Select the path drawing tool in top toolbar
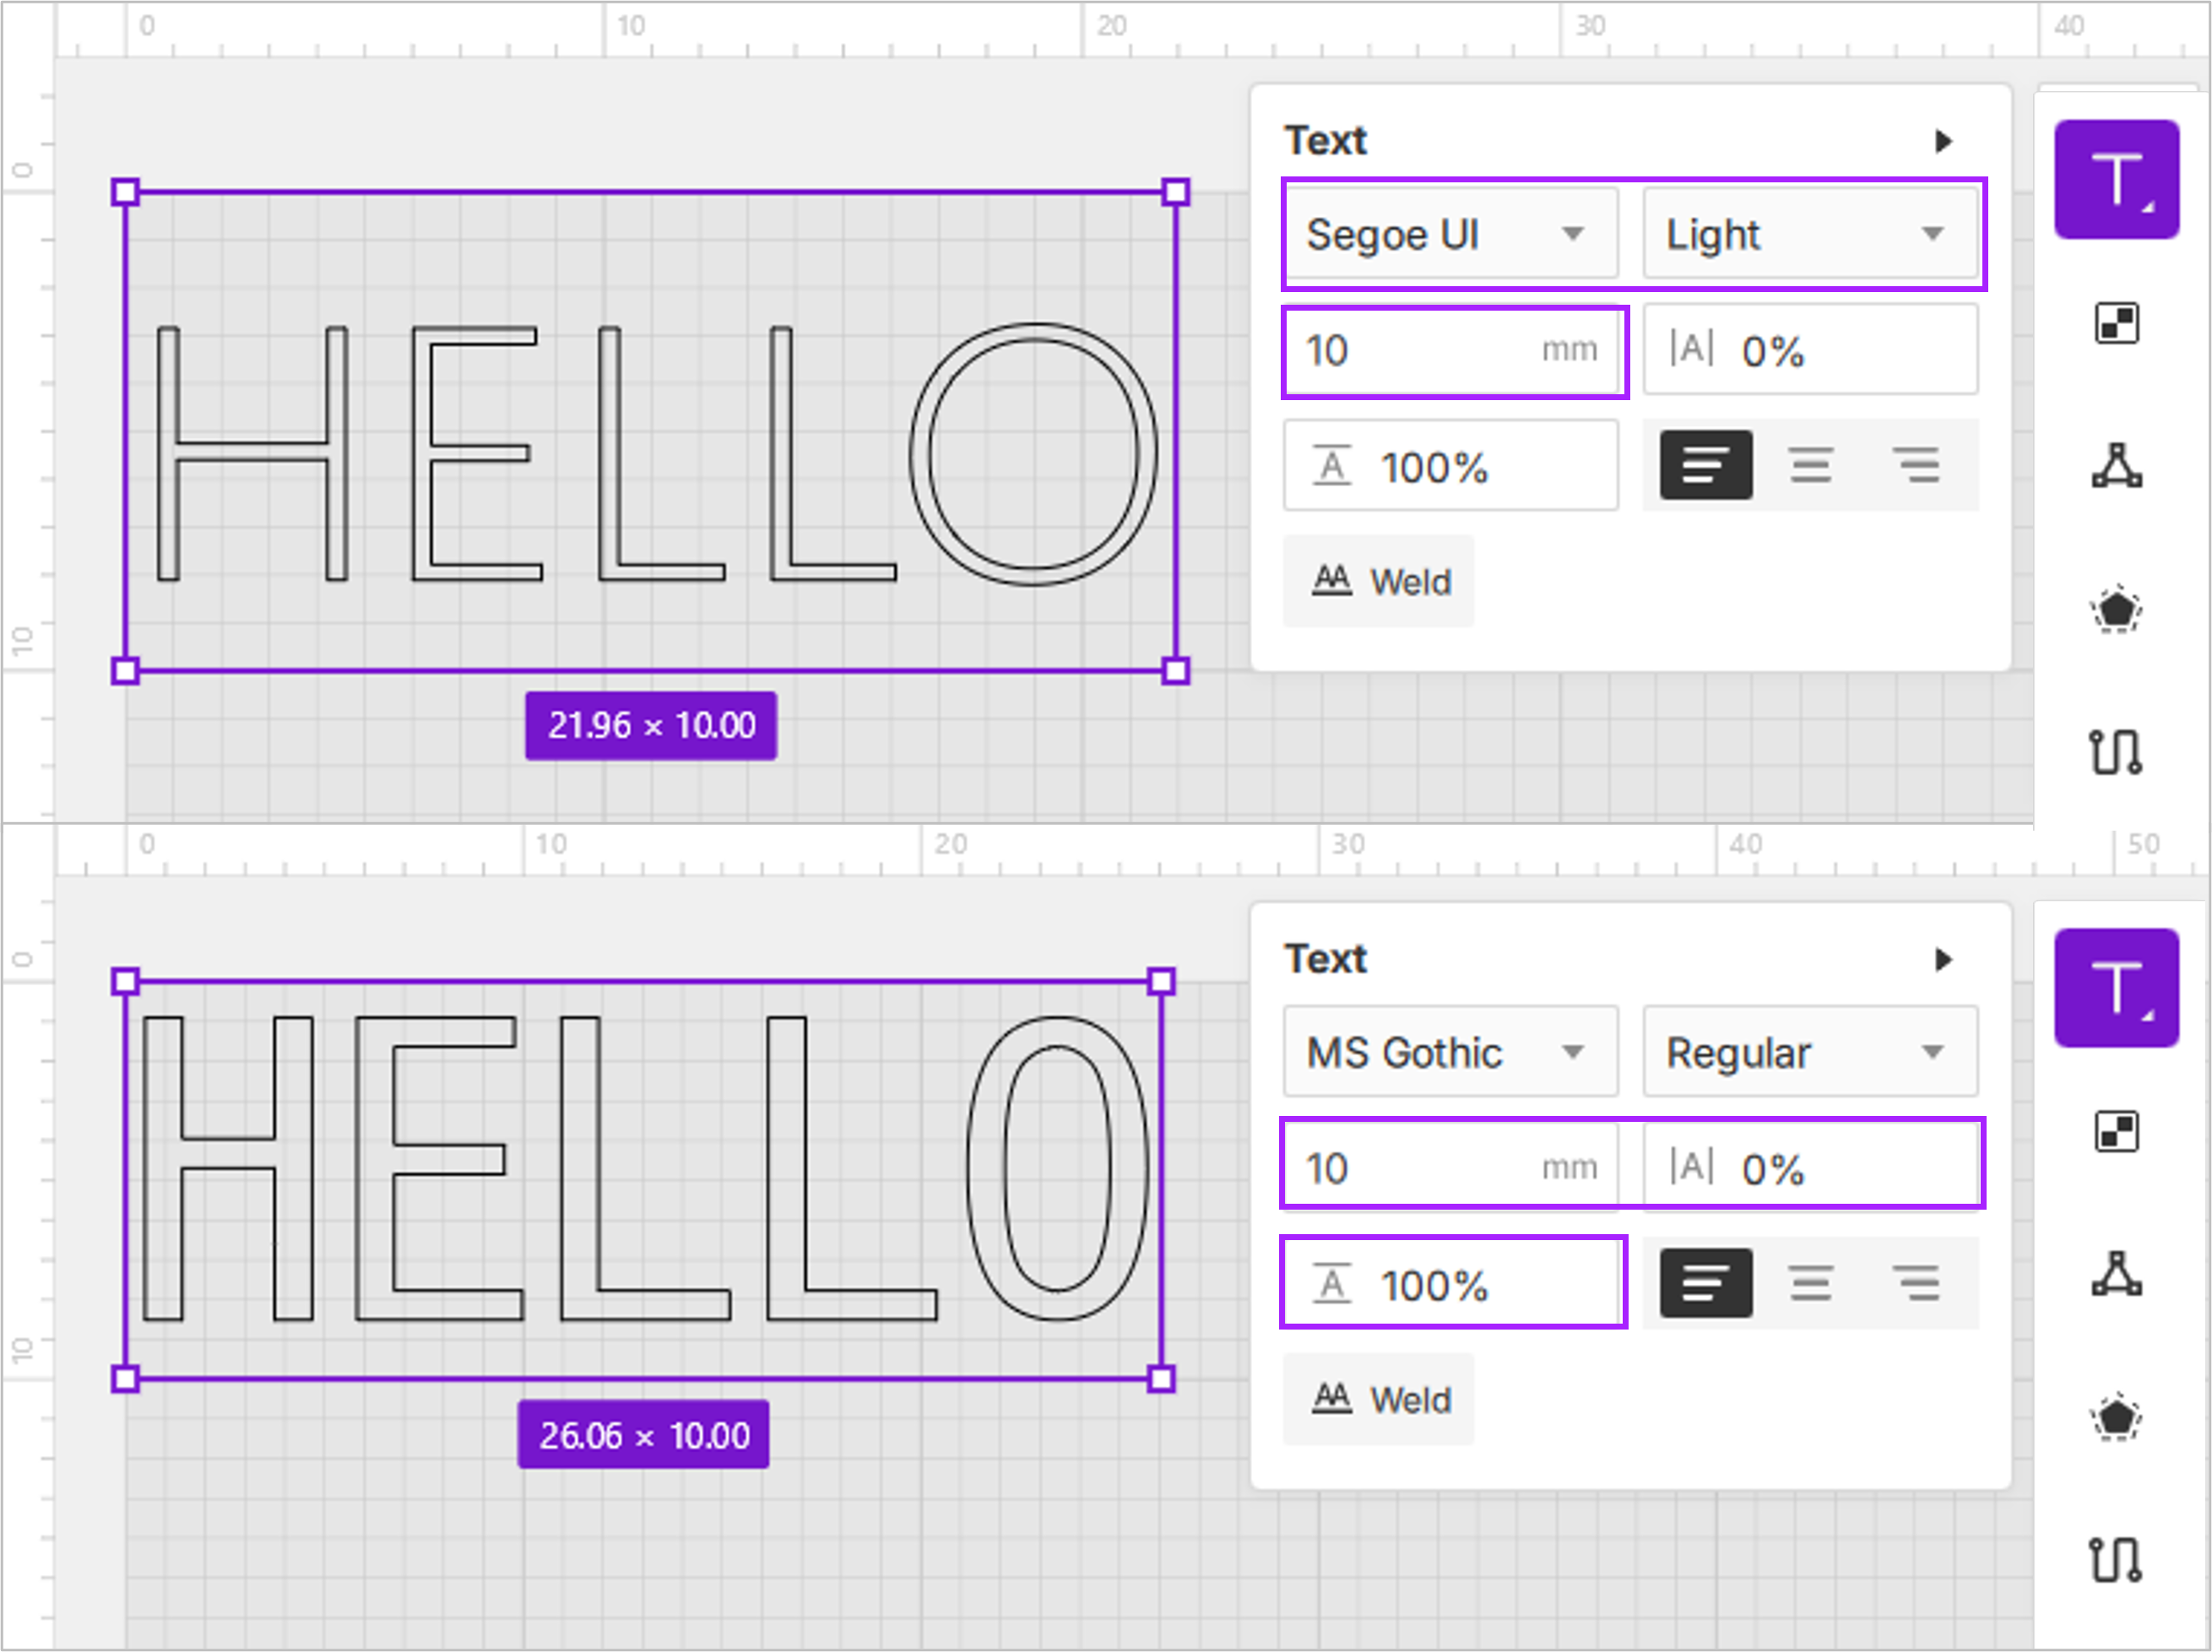Screen dimensions: 2212x1652 point(2116,752)
